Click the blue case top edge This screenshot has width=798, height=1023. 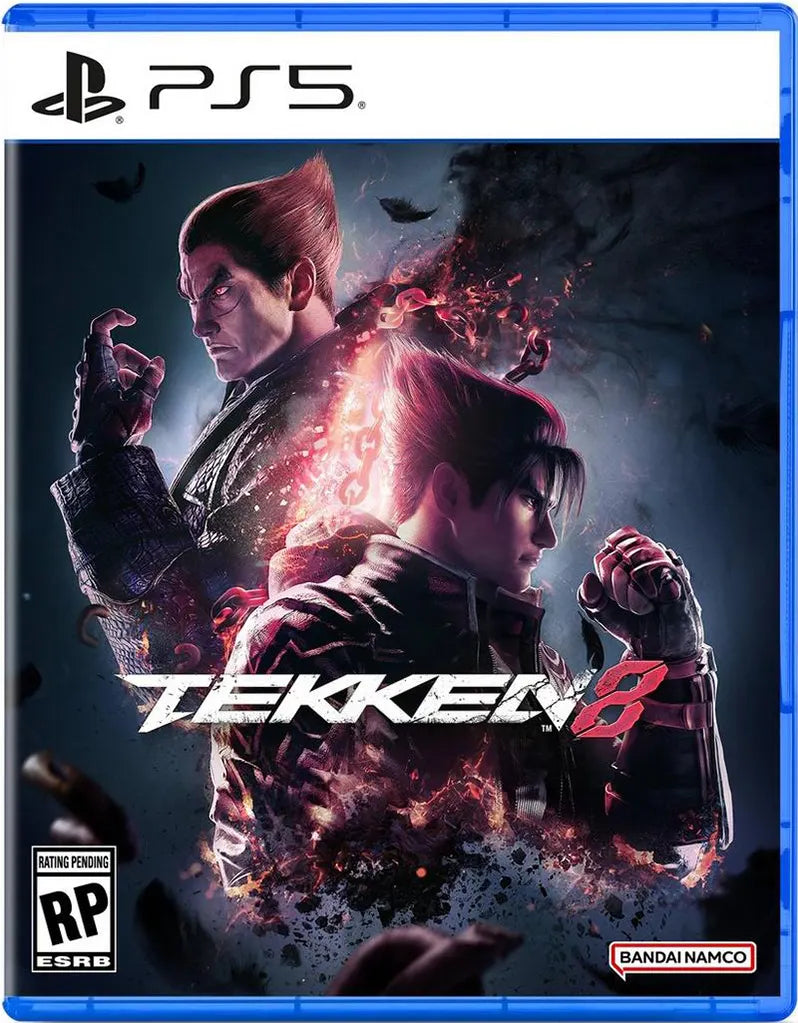click(399, 17)
